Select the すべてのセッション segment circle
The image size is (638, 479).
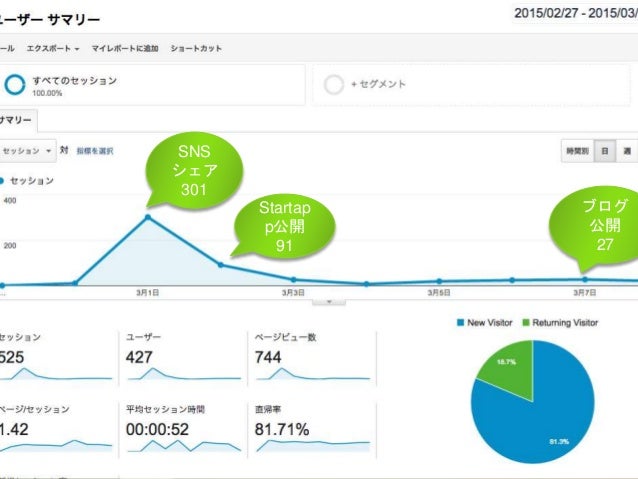pyautogui.click(x=15, y=85)
